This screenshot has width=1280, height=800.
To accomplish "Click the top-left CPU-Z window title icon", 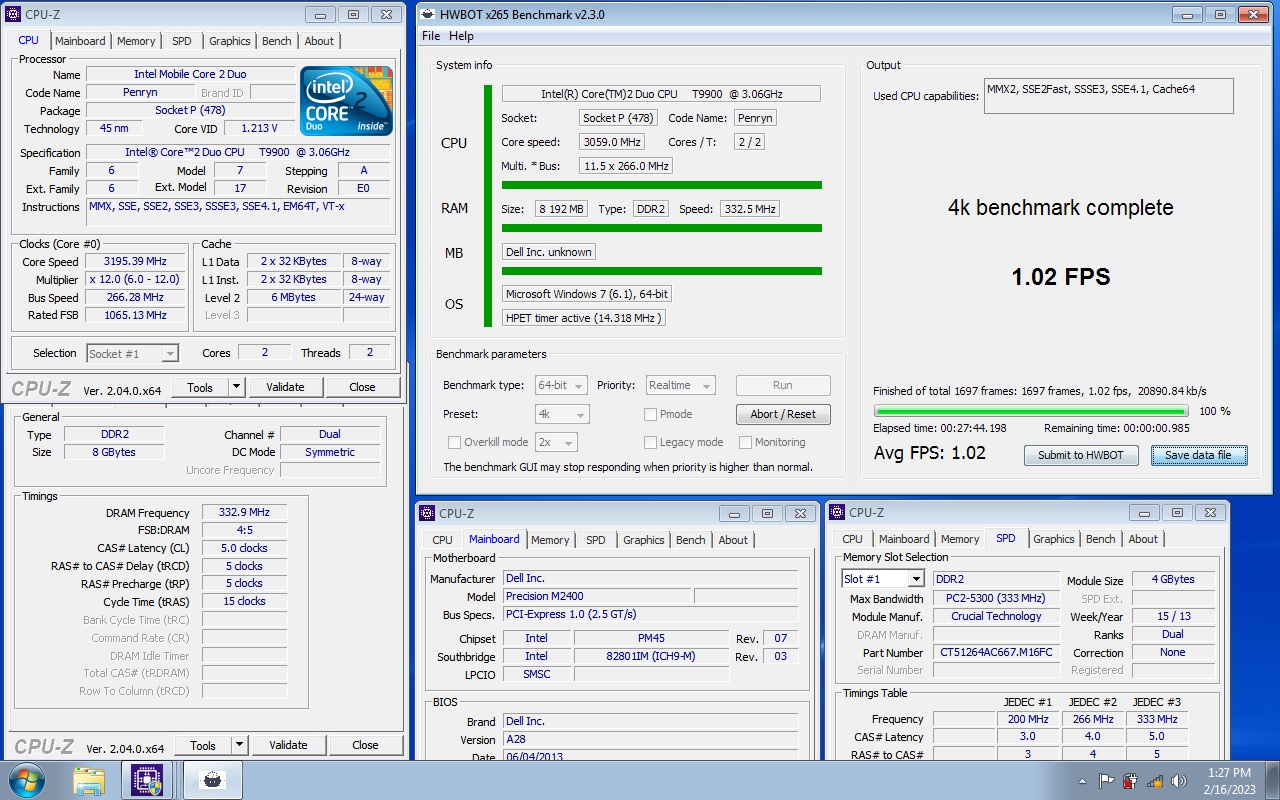I will coord(12,14).
